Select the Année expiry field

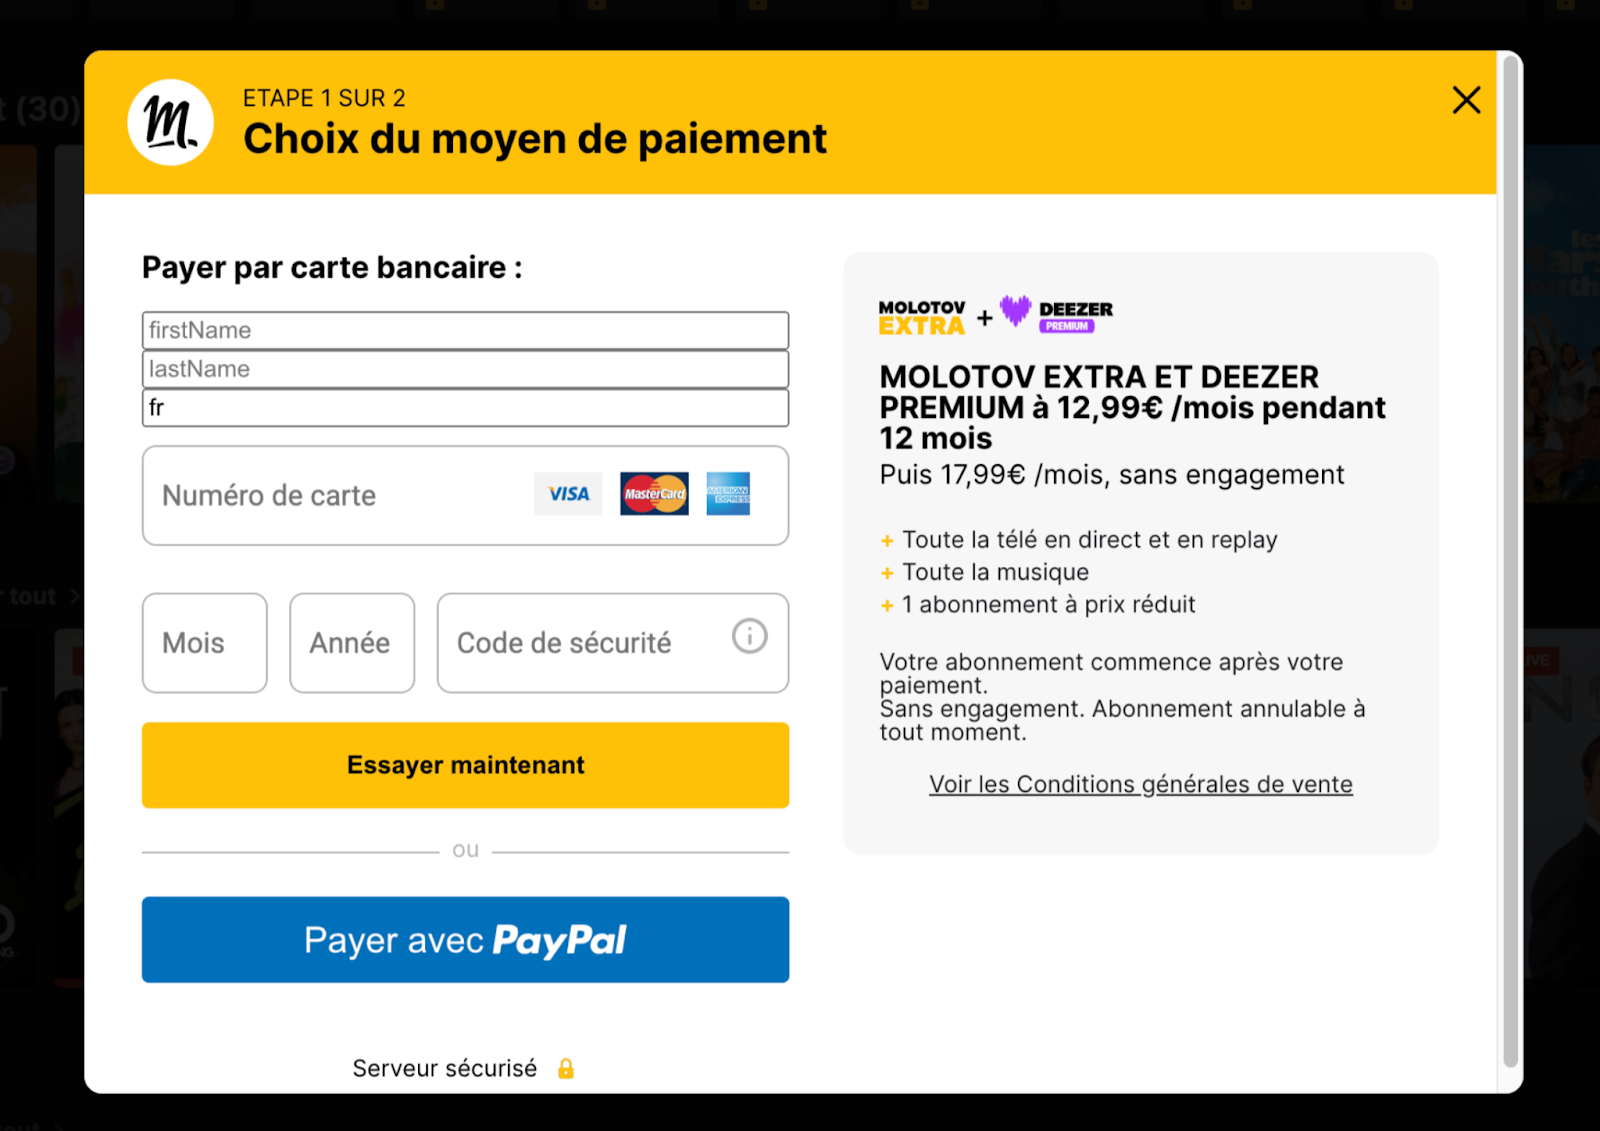(x=352, y=643)
